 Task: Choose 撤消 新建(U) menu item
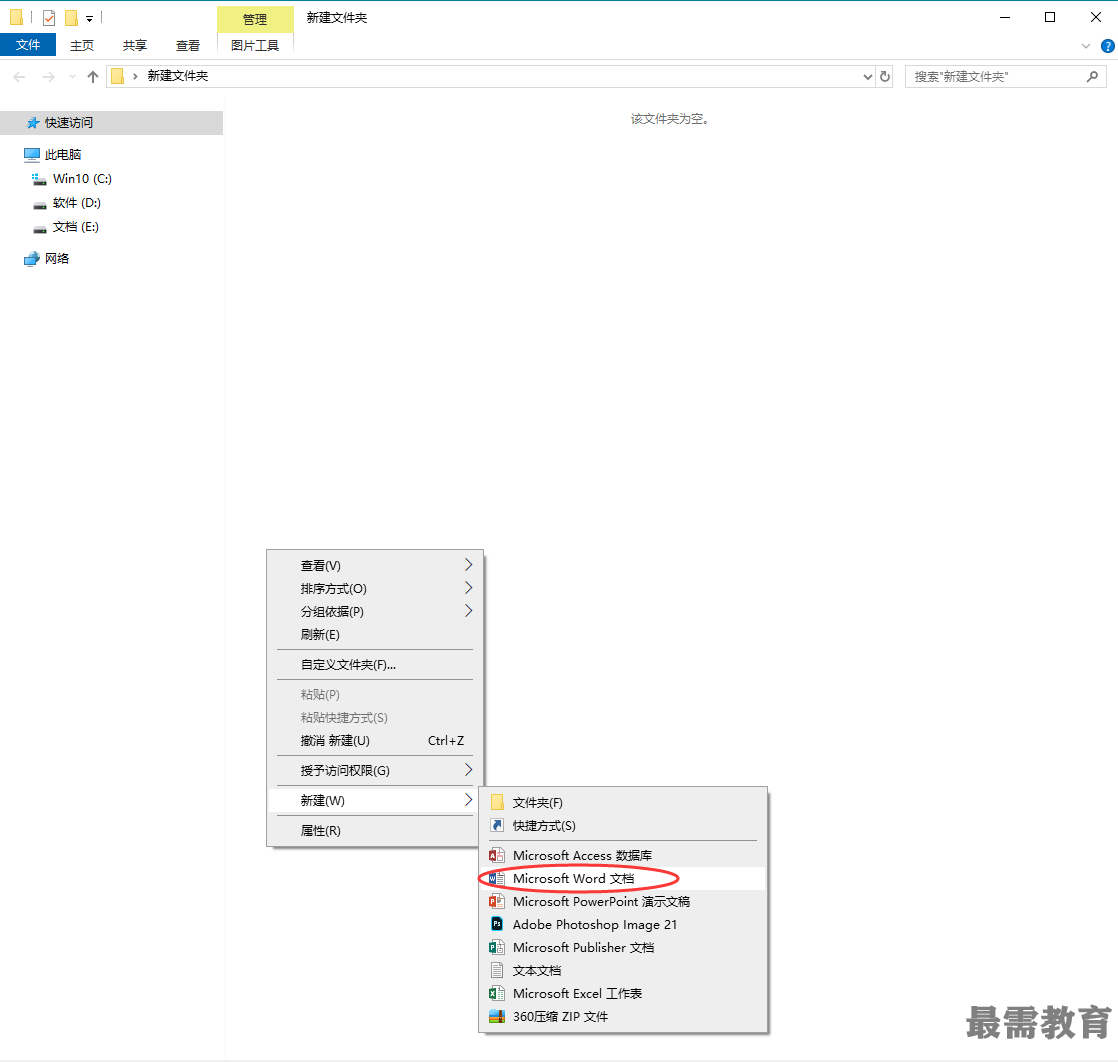tap(374, 740)
